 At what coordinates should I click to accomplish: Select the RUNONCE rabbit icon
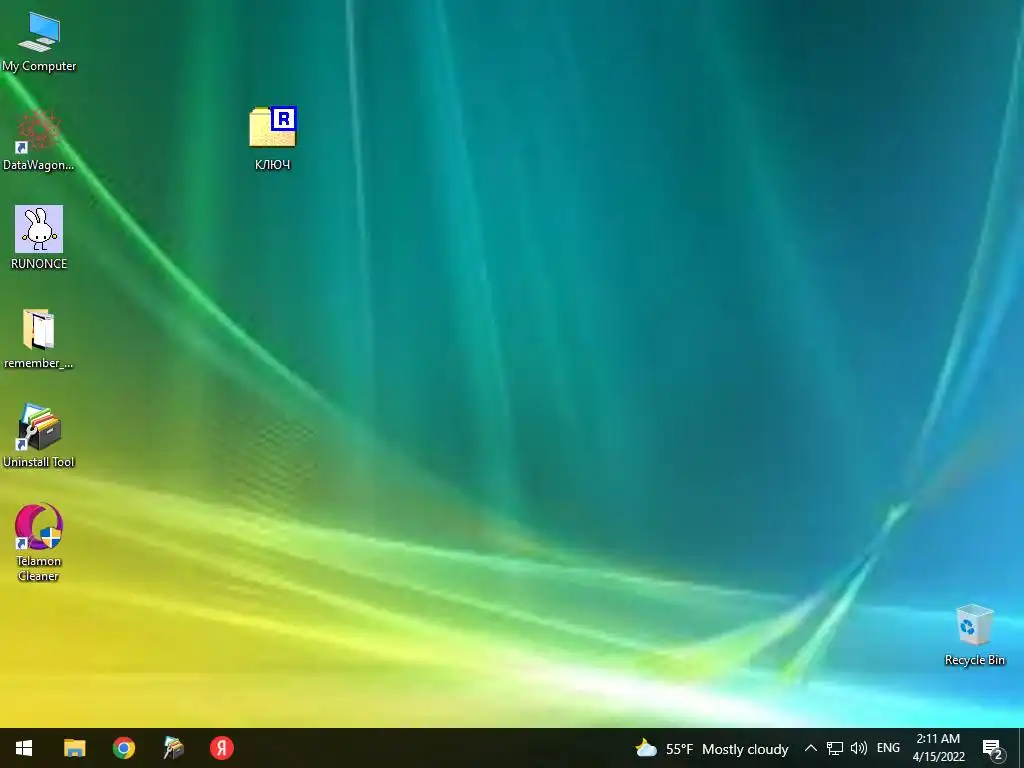[x=39, y=238]
